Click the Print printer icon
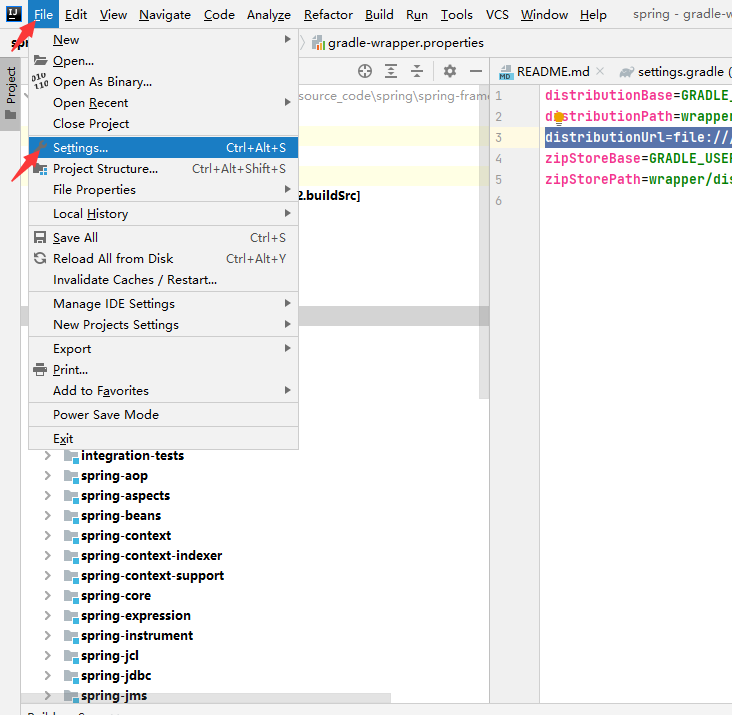The width and height of the screenshot is (732, 715). pyautogui.click(x=40, y=370)
